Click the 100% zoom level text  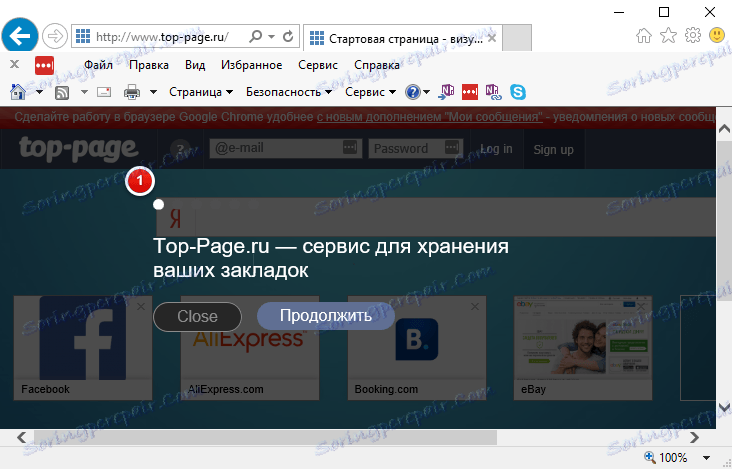(x=673, y=457)
